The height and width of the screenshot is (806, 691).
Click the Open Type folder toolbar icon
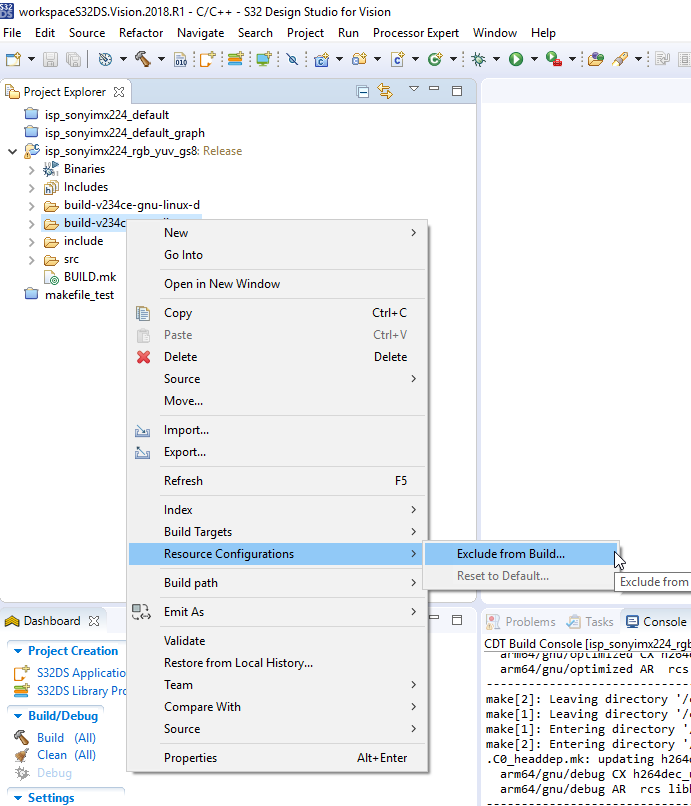595,59
